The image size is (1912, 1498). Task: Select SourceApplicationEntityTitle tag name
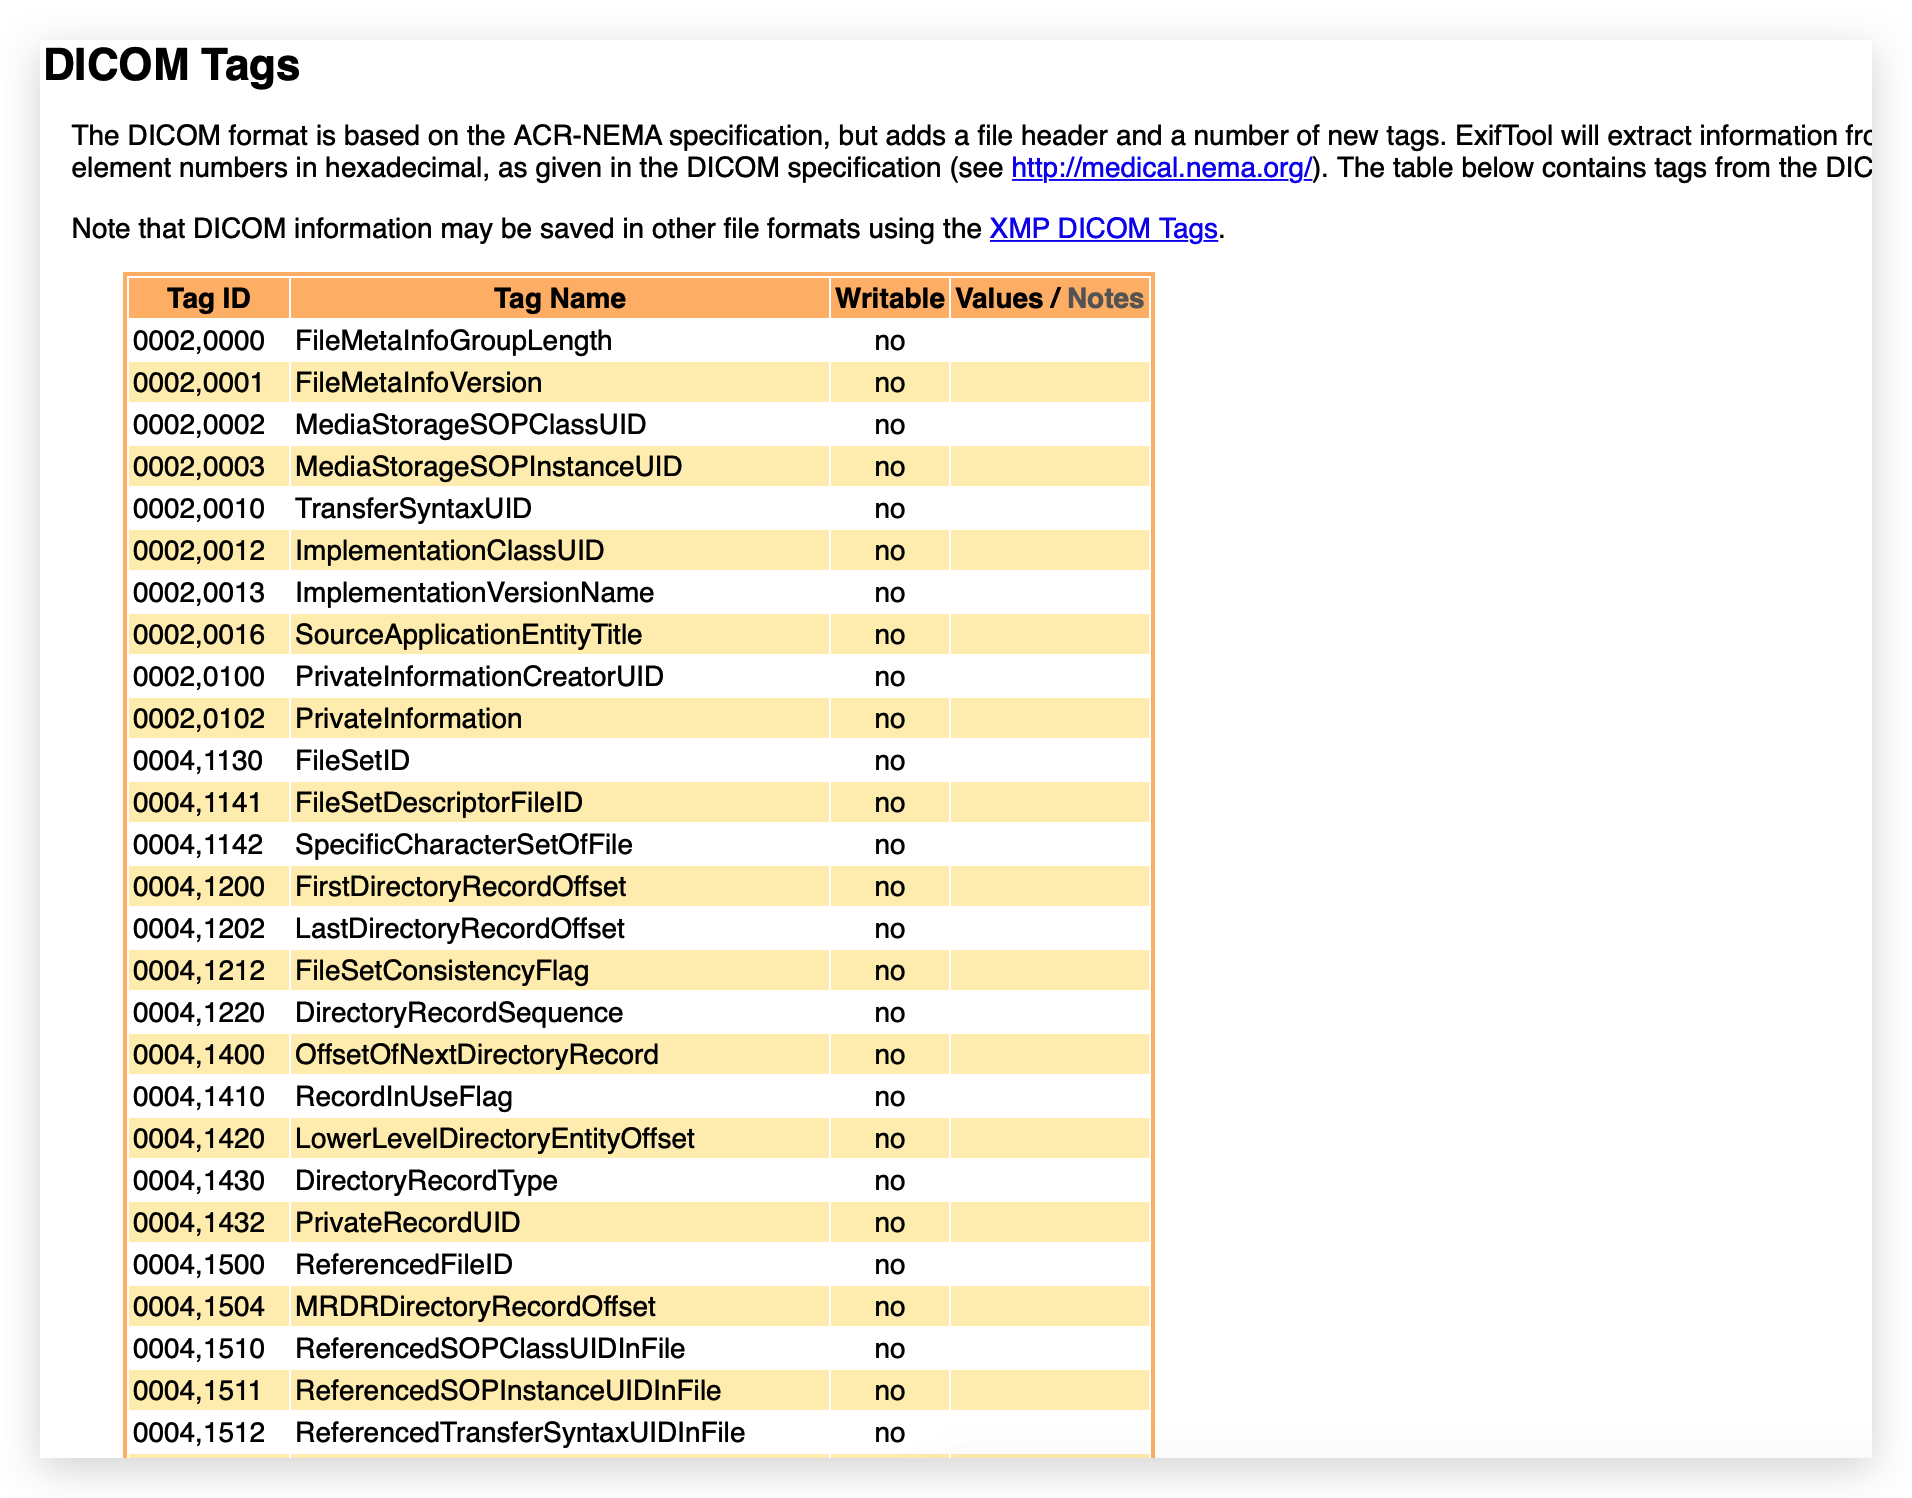469,635
